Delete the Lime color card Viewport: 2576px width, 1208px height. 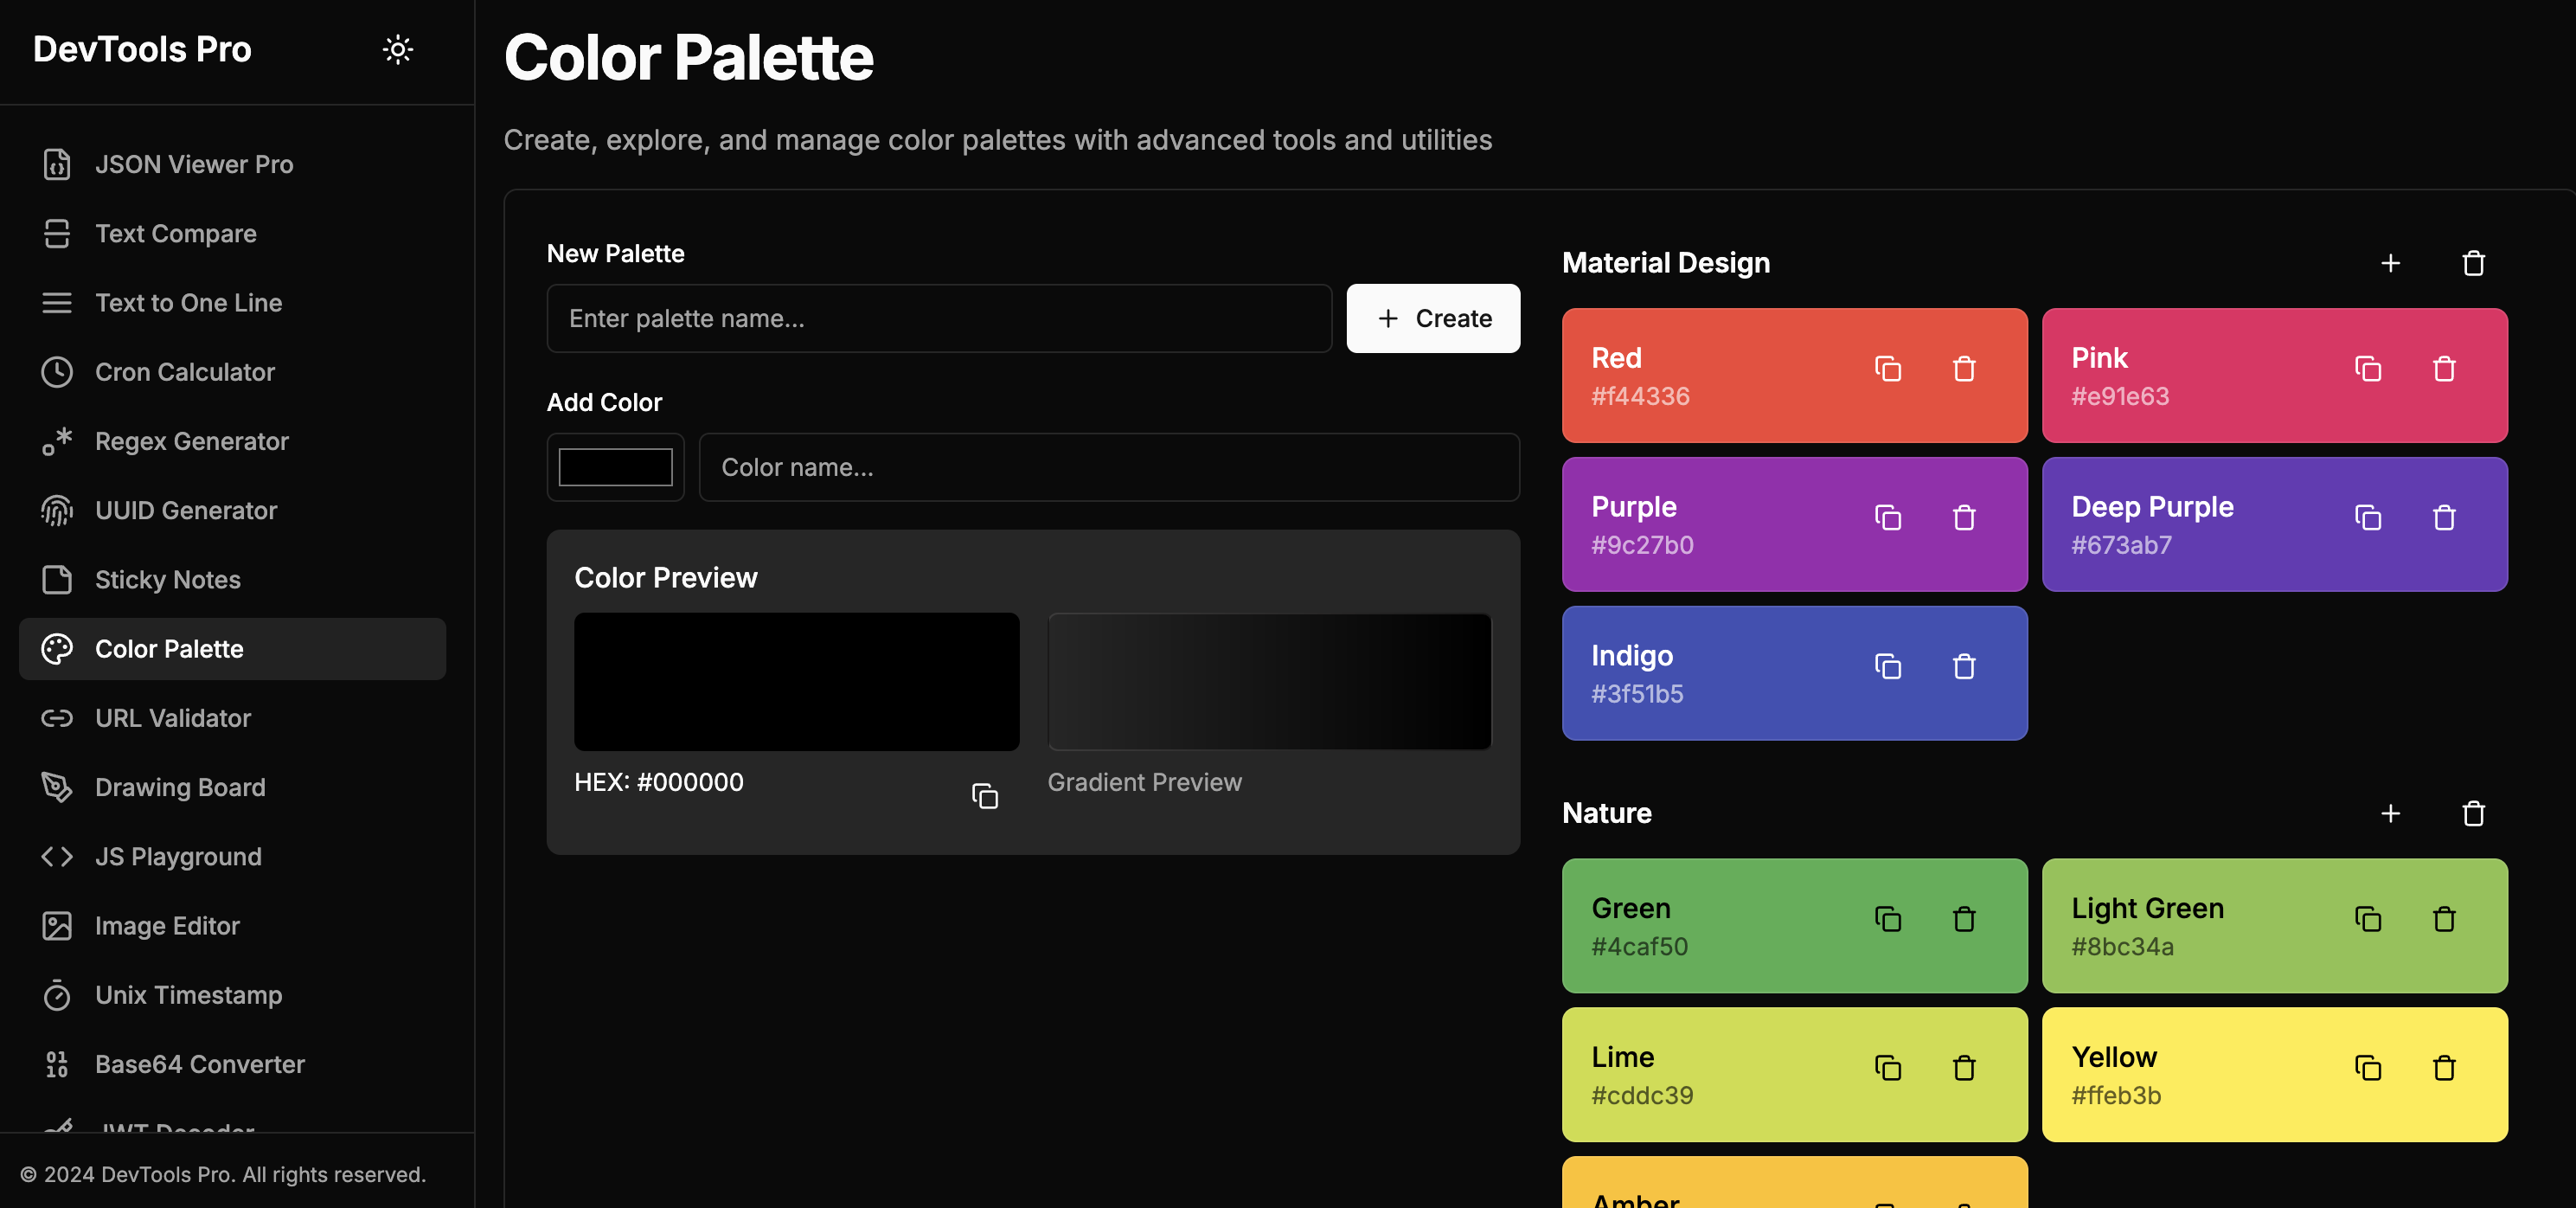tap(1963, 1068)
